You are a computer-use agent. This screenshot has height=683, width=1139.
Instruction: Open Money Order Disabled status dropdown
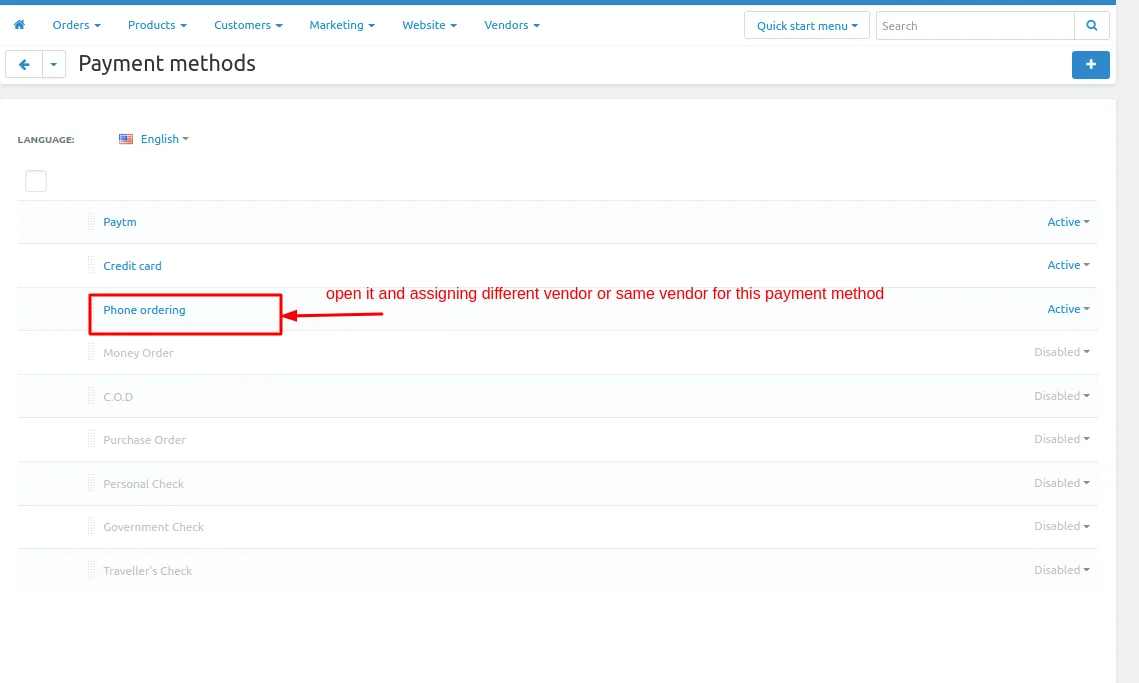click(x=1061, y=352)
